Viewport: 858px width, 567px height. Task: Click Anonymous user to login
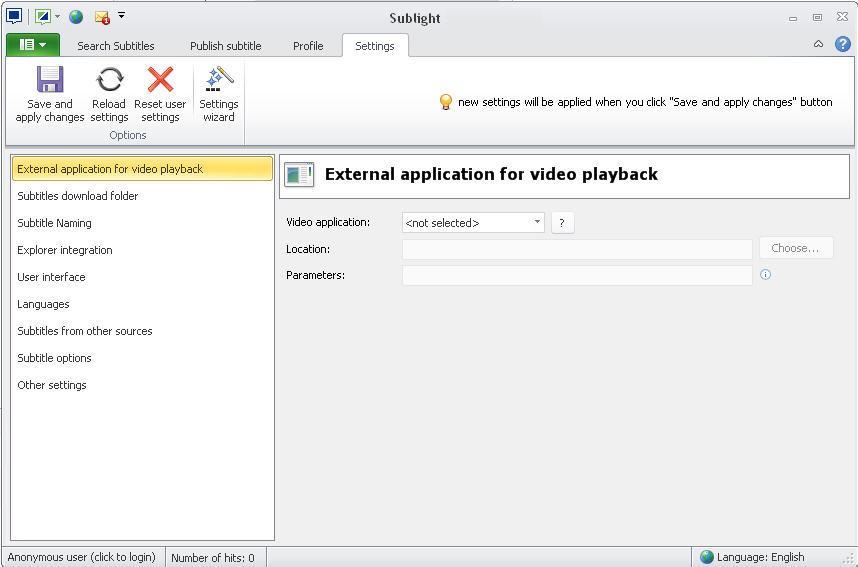point(82,557)
